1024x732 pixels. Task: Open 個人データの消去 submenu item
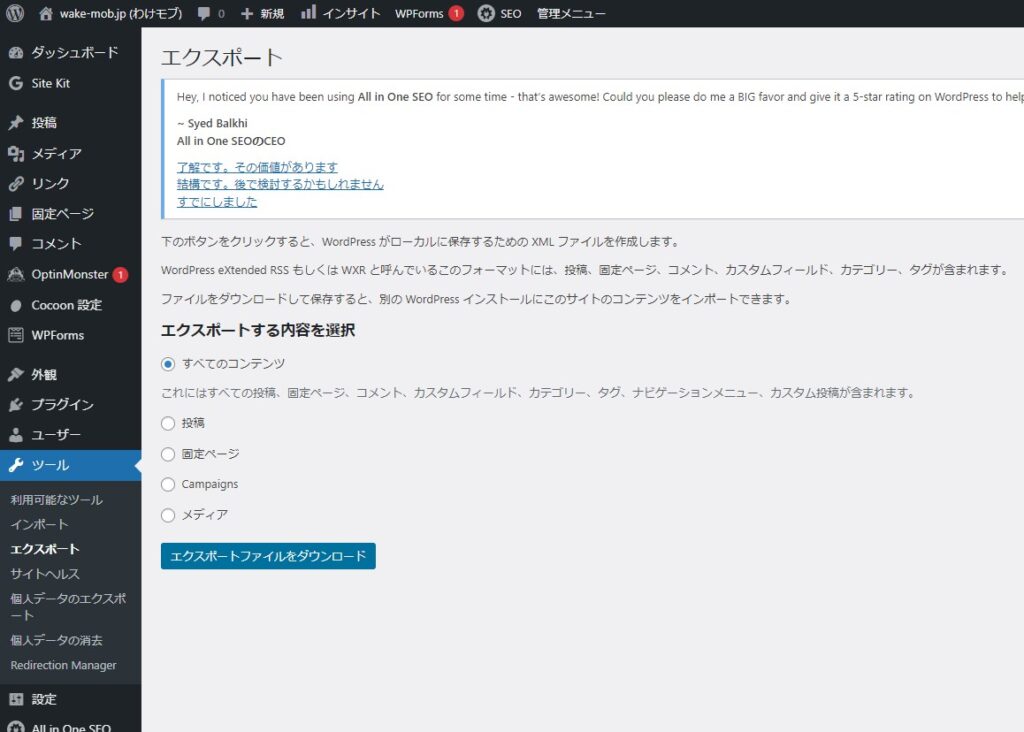click(x=56, y=641)
